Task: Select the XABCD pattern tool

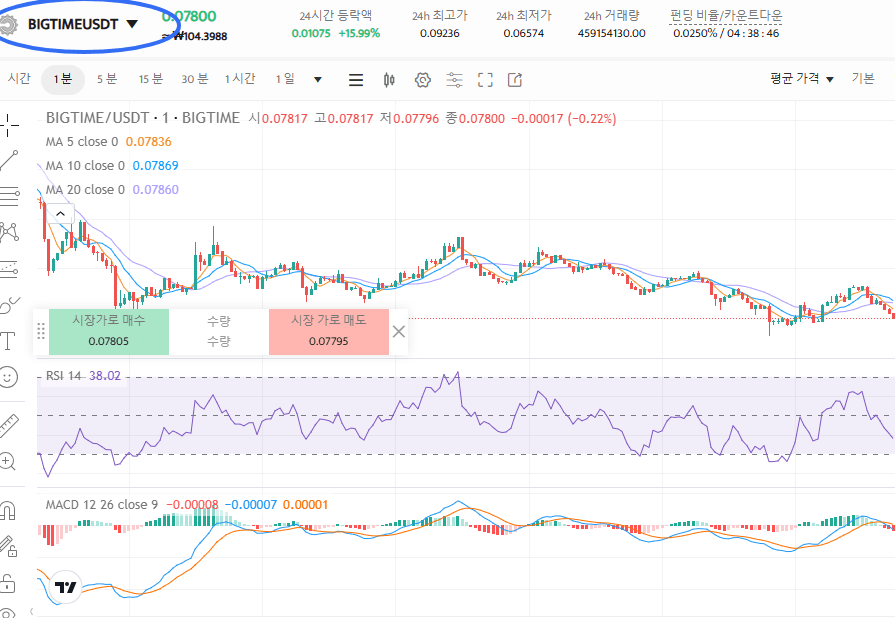Action: [9, 232]
